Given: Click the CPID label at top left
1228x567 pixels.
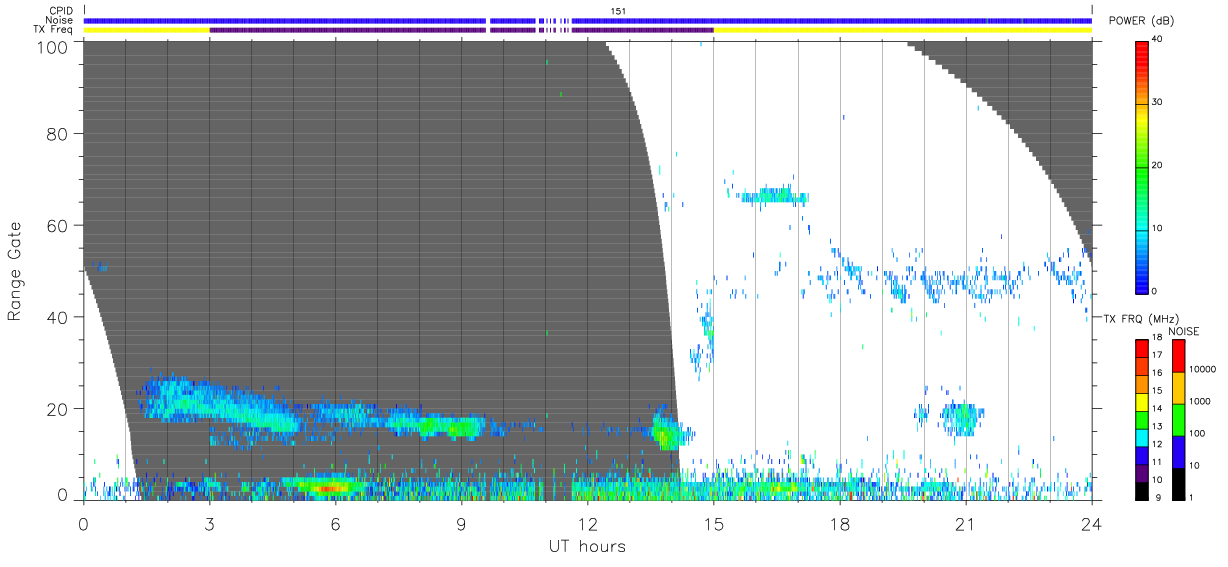Looking at the screenshot, I should click(61, 11).
